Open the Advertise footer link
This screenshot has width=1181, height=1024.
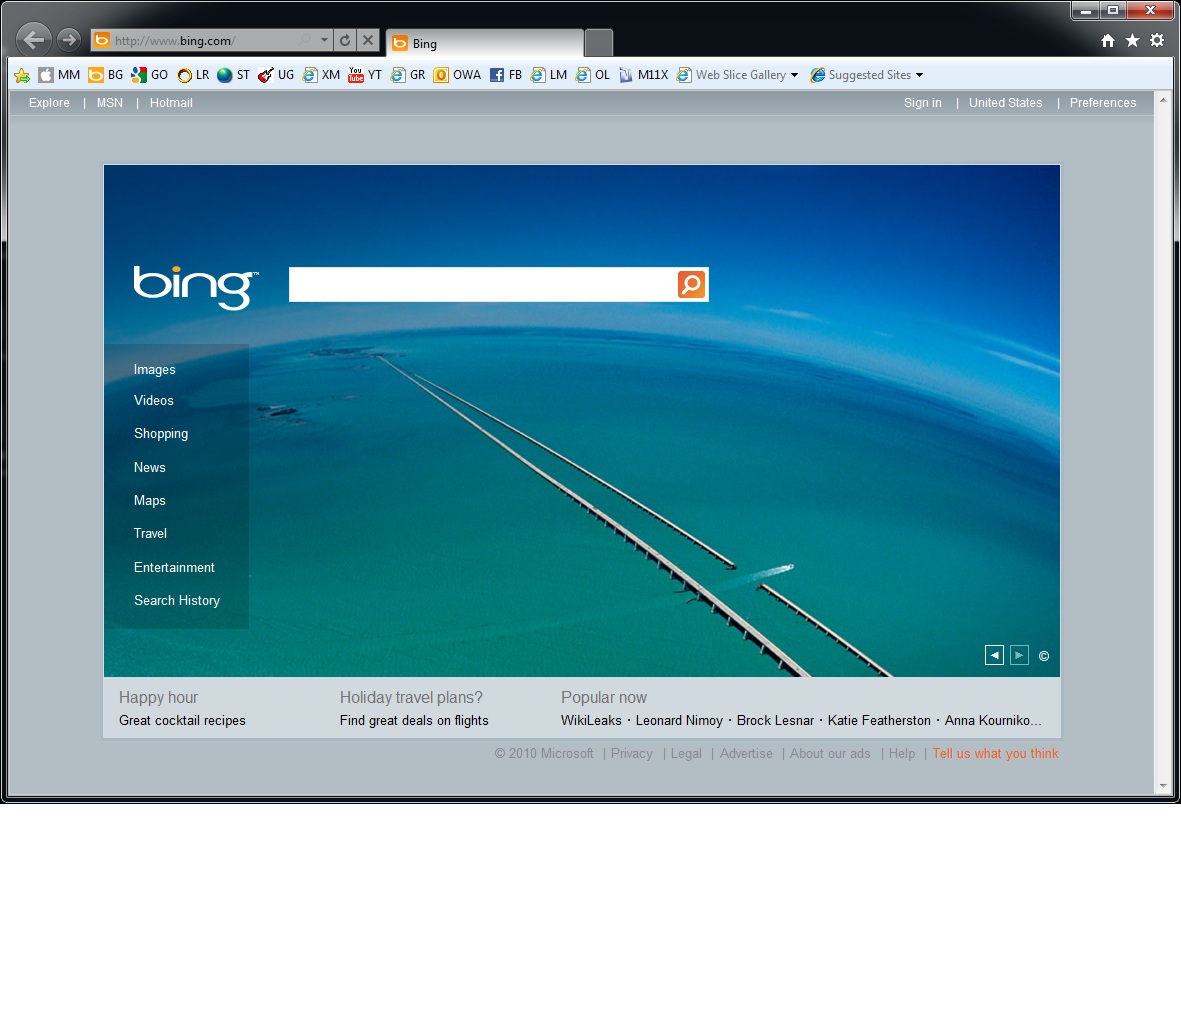[746, 754]
